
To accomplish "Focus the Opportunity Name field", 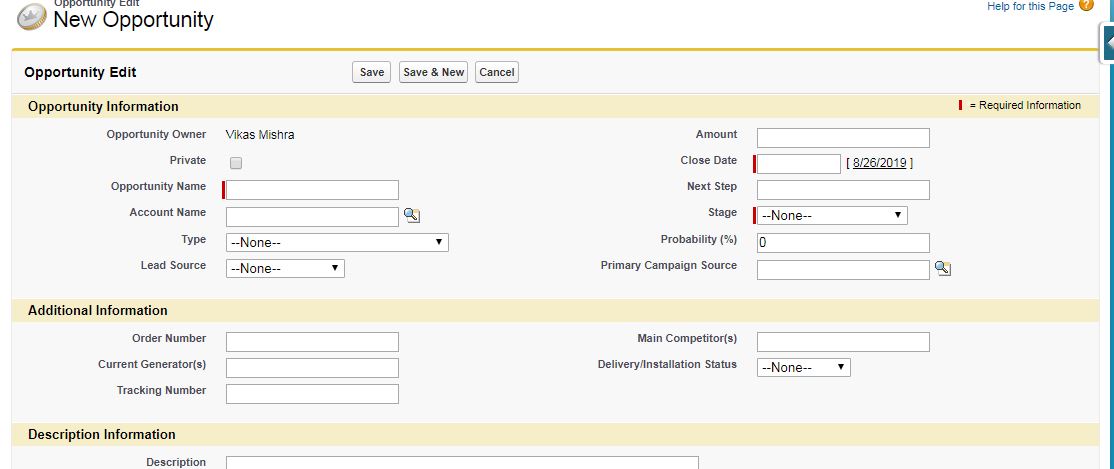I will (x=313, y=190).
